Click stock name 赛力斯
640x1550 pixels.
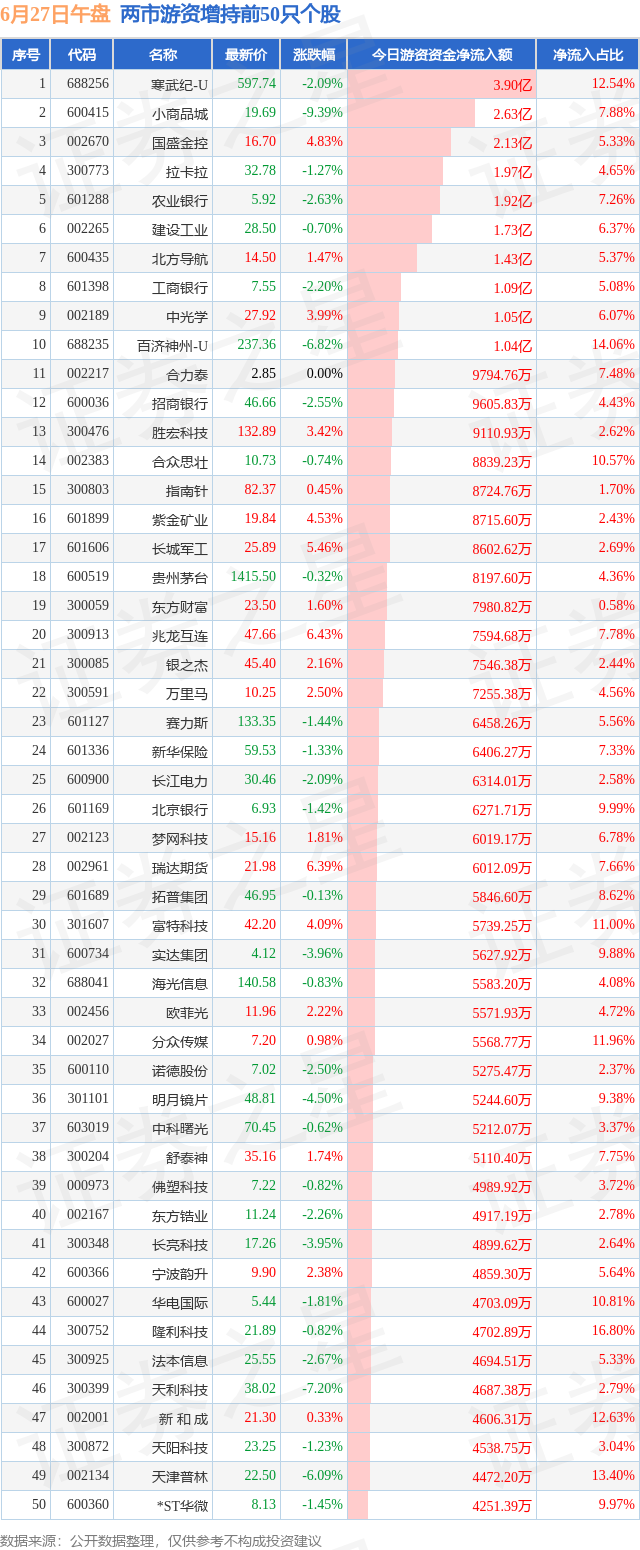point(187,722)
